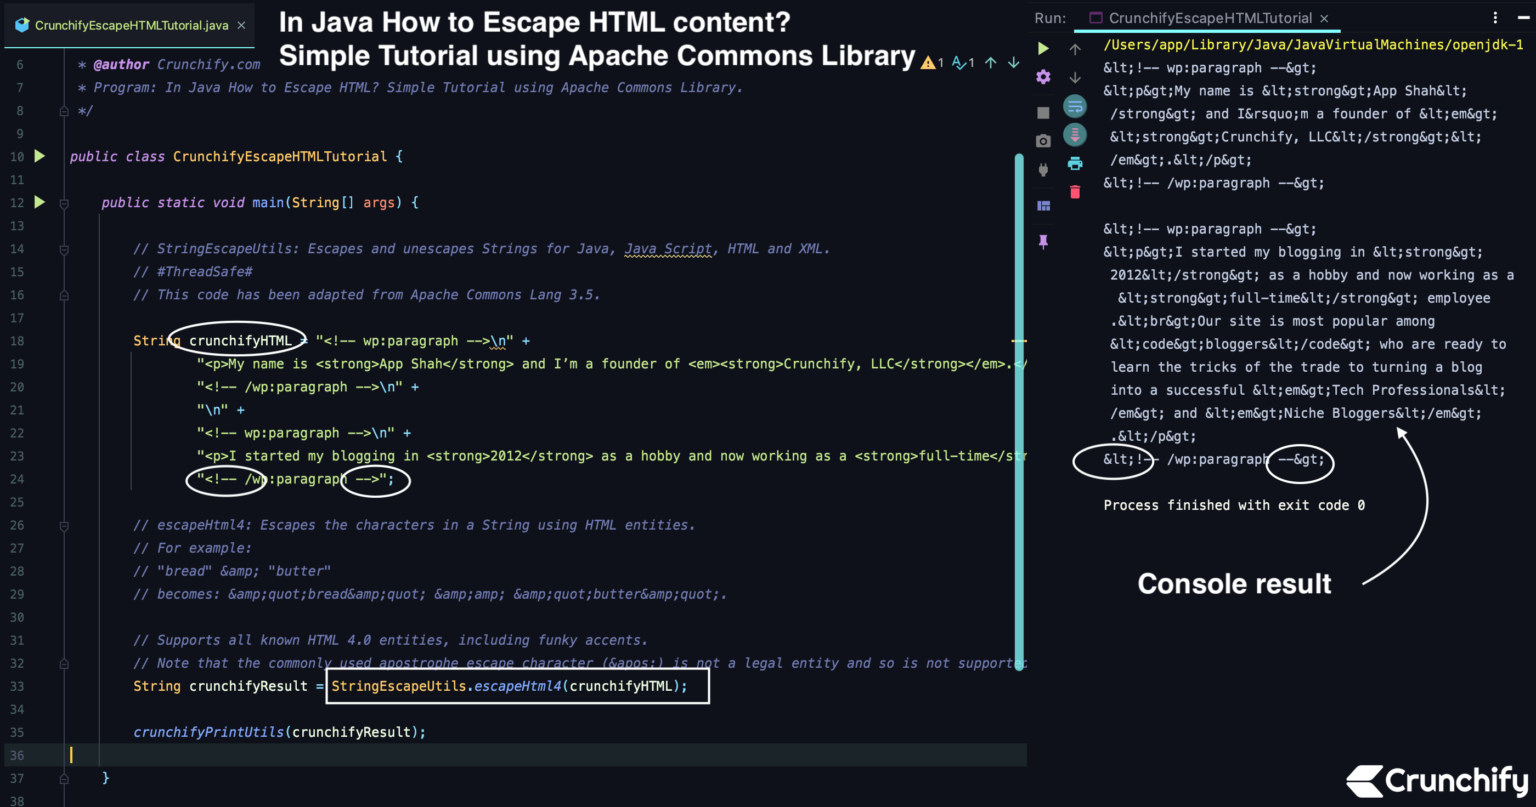Select the Stop process icon

(x=1043, y=112)
